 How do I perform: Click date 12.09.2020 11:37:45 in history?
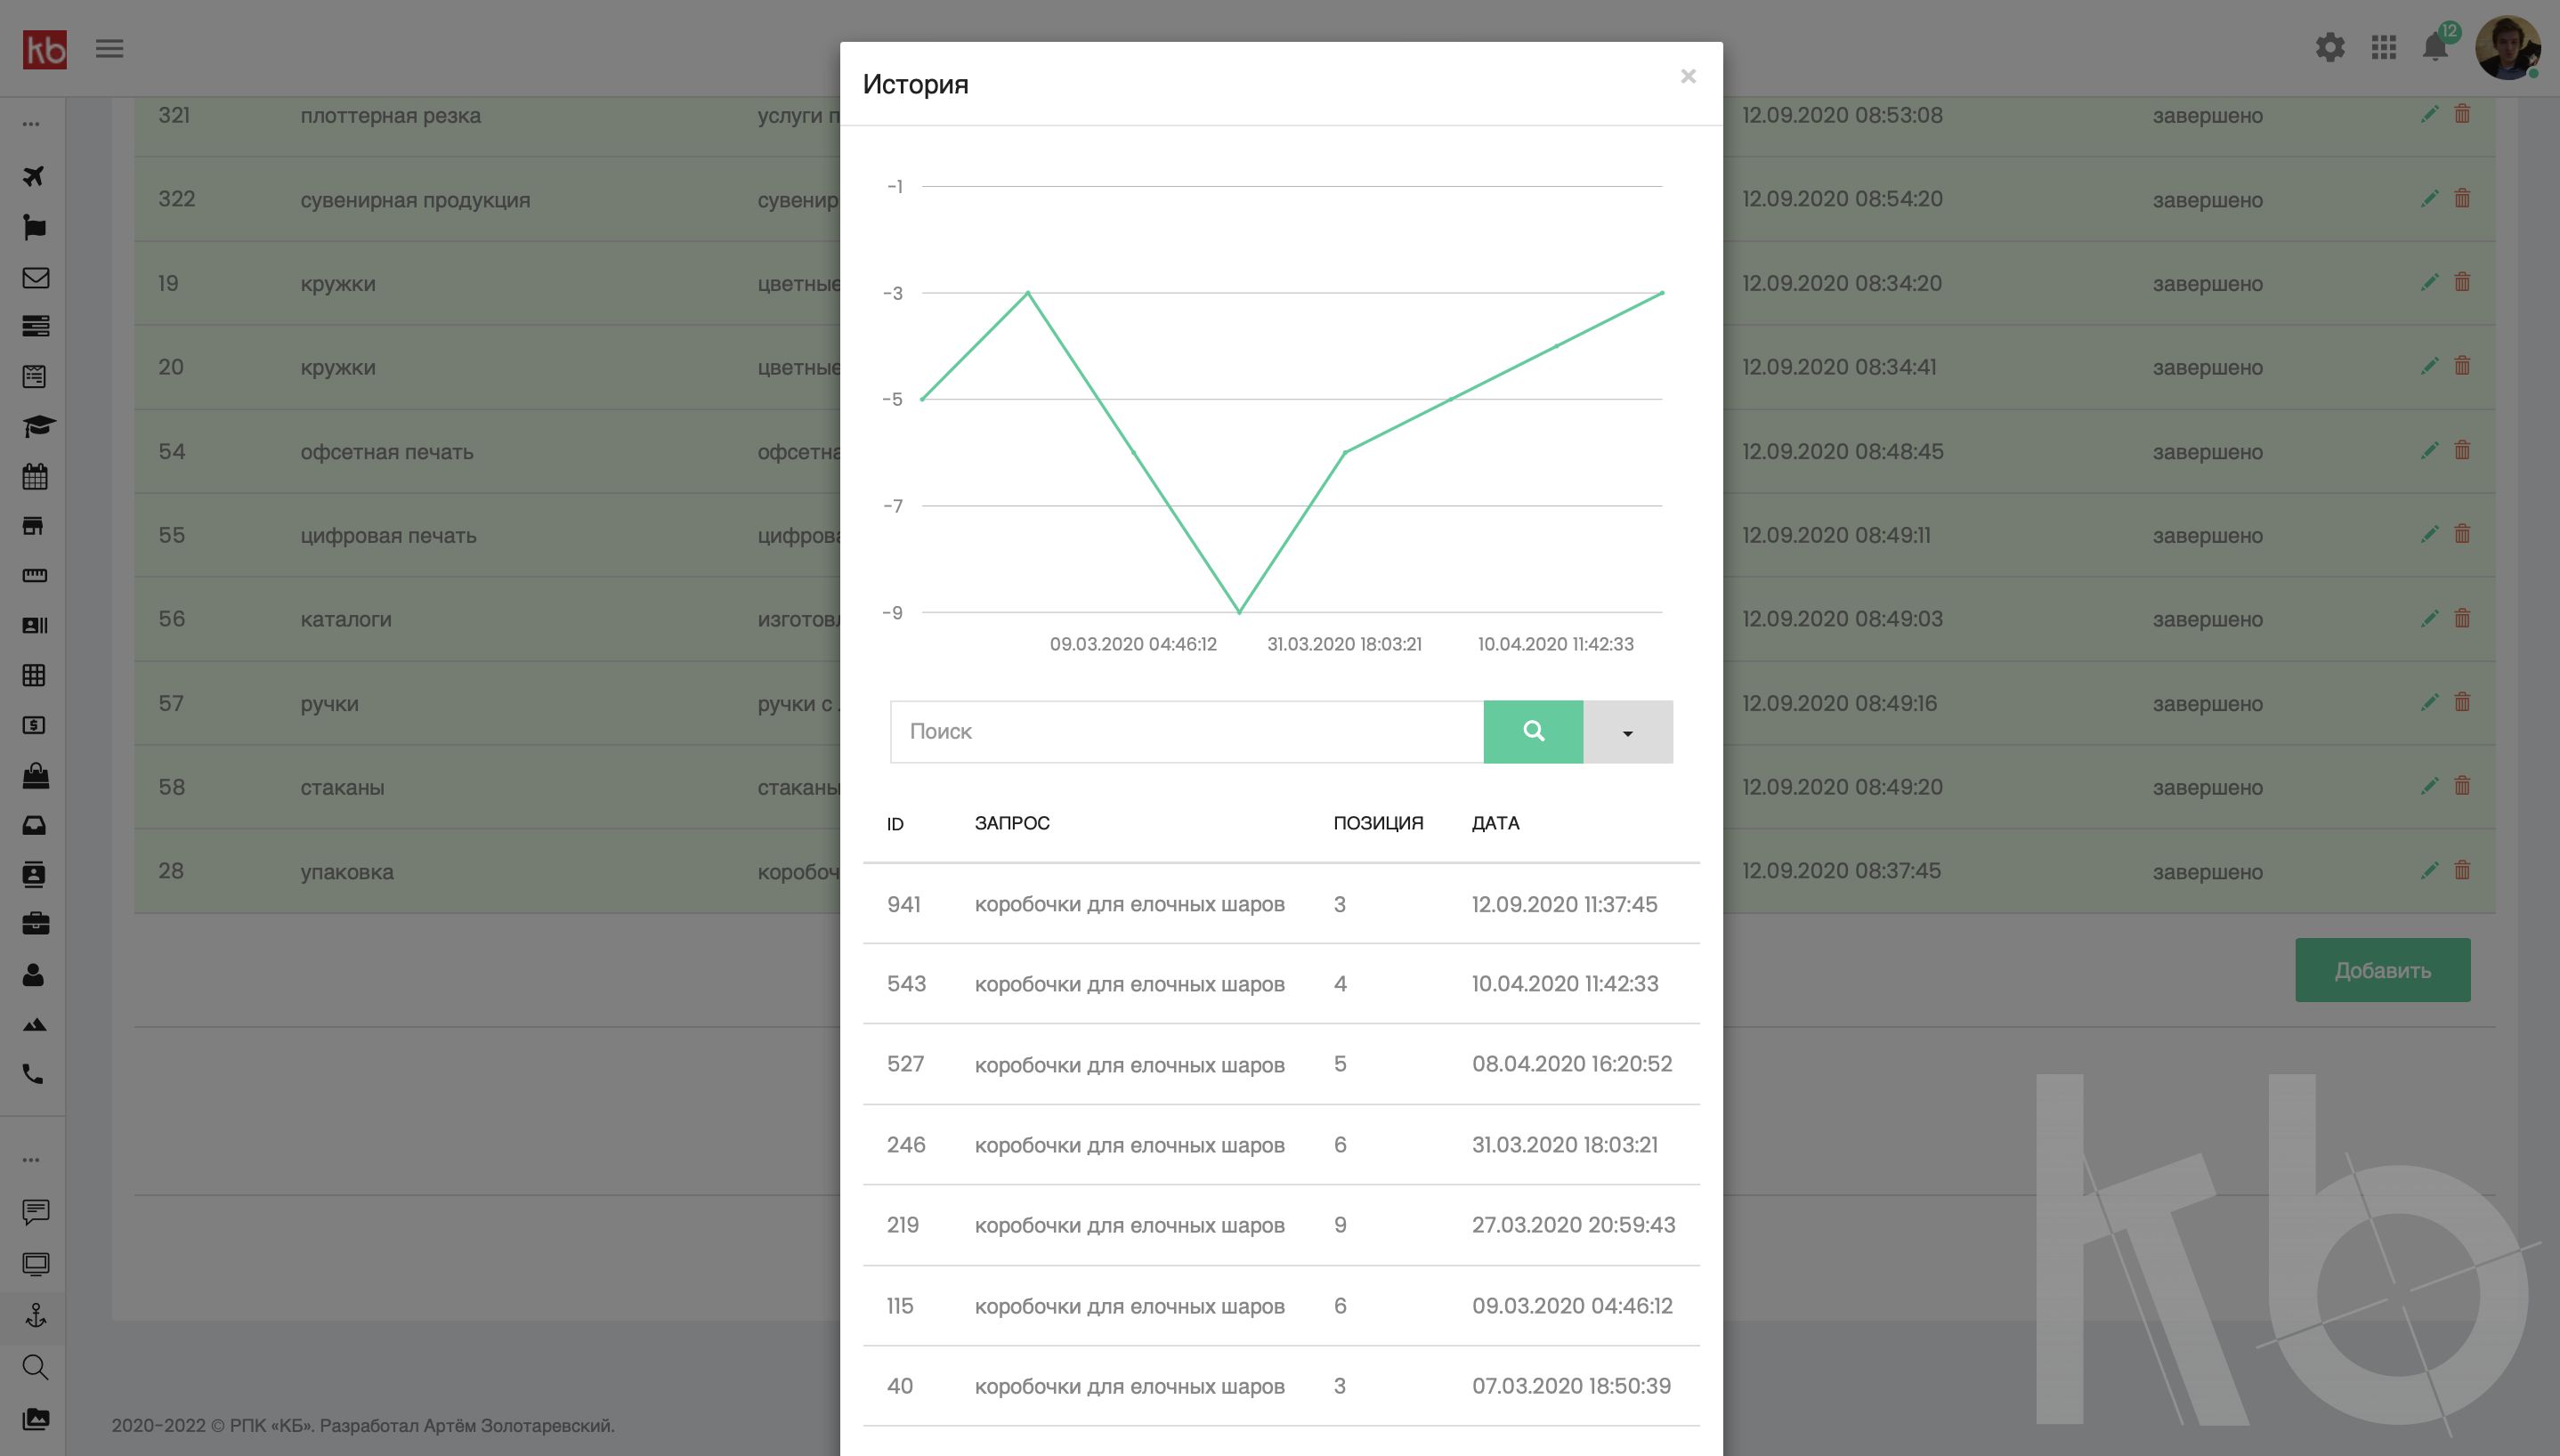click(x=1564, y=904)
